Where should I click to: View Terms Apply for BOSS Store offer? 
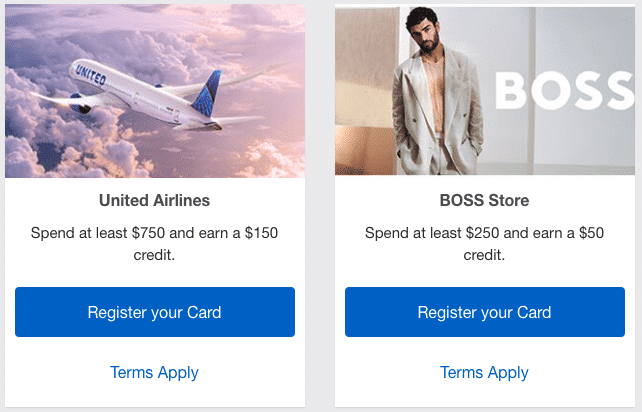click(x=484, y=372)
